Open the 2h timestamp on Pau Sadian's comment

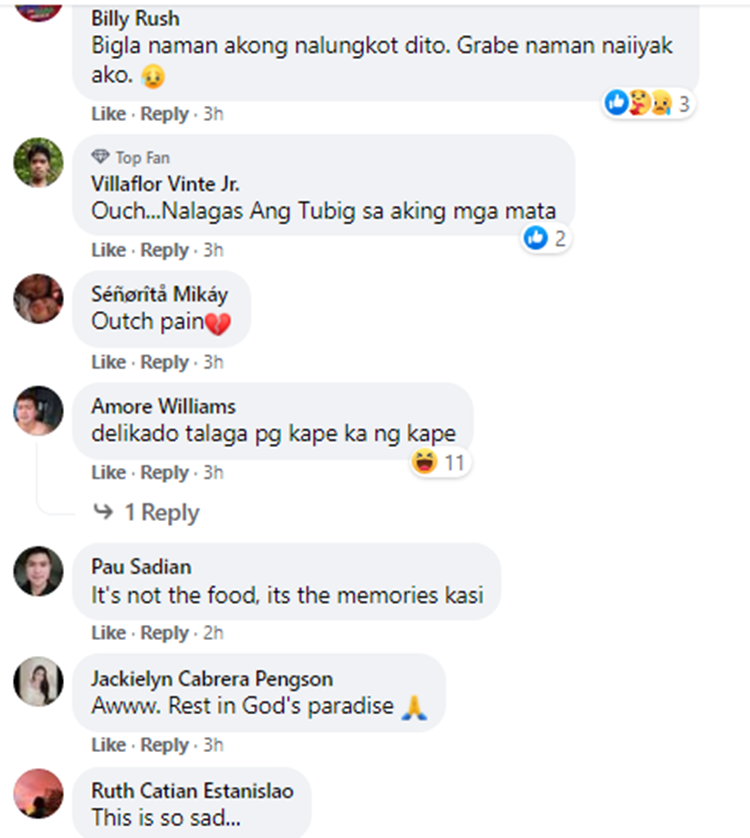[x=213, y=633]
